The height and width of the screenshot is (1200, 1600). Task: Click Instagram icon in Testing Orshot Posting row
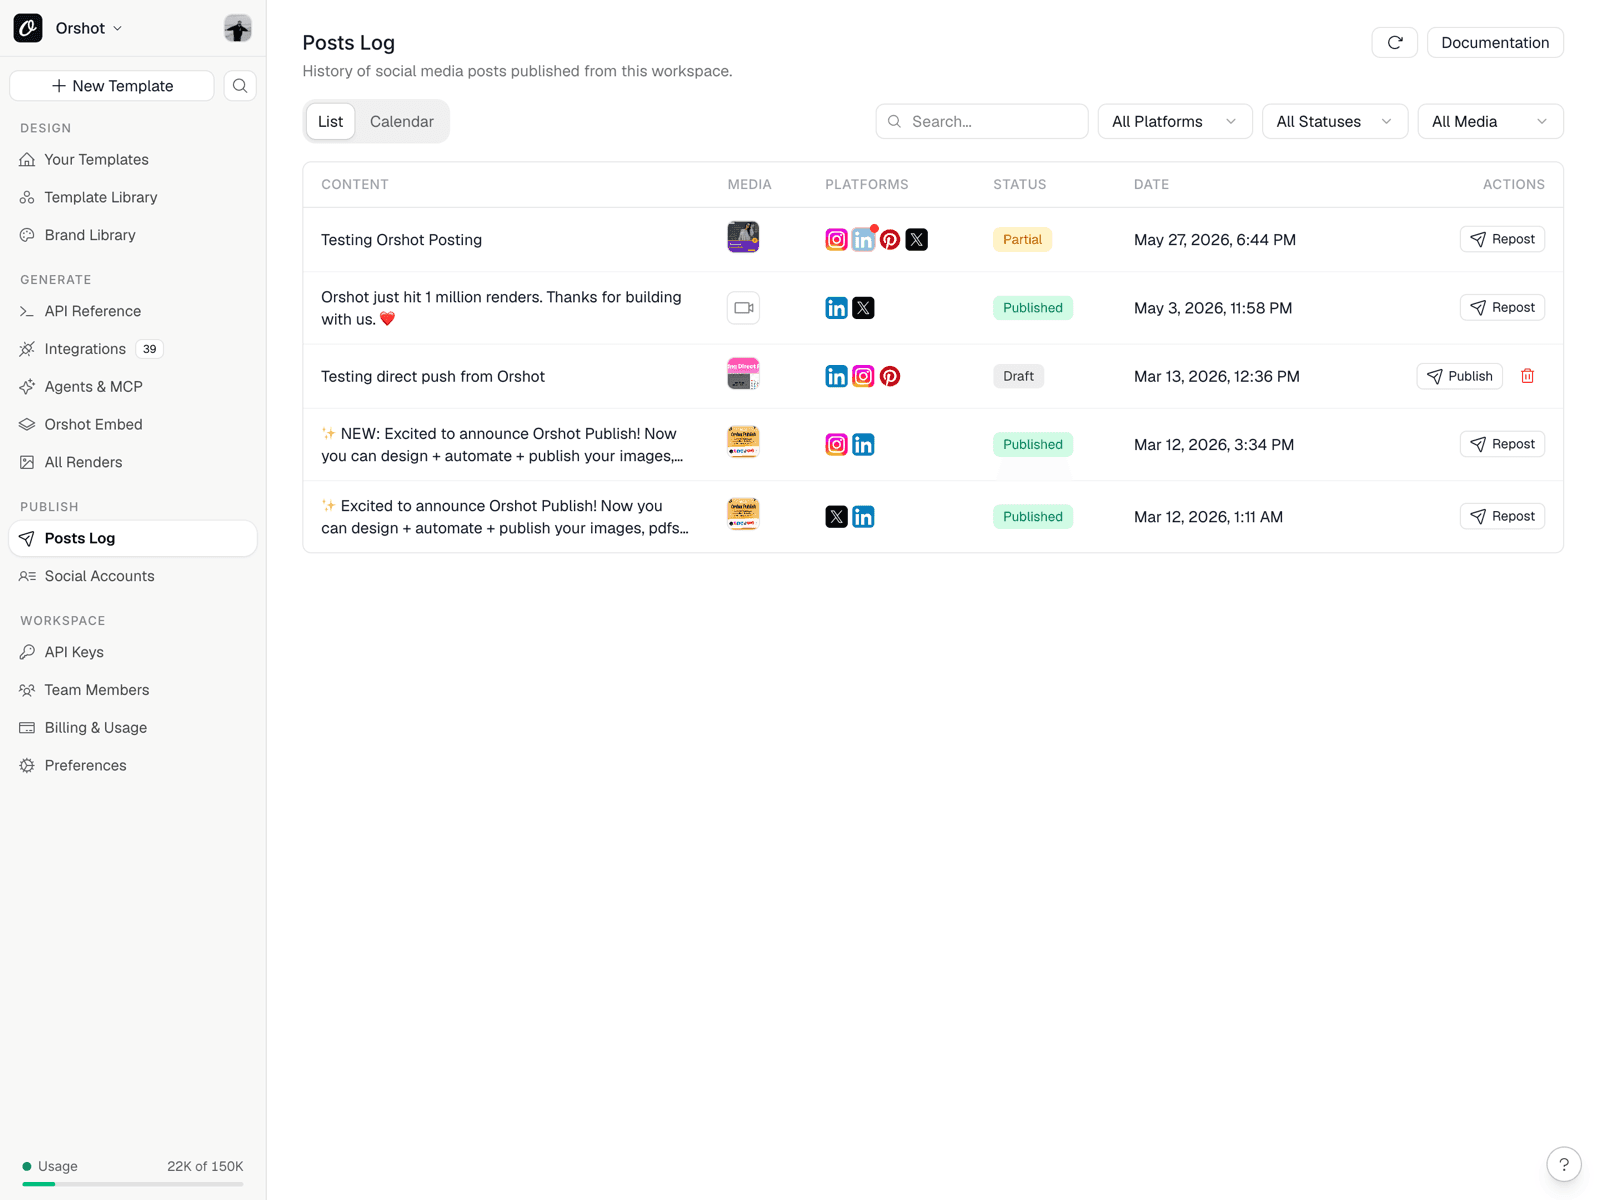click(837, 240)
